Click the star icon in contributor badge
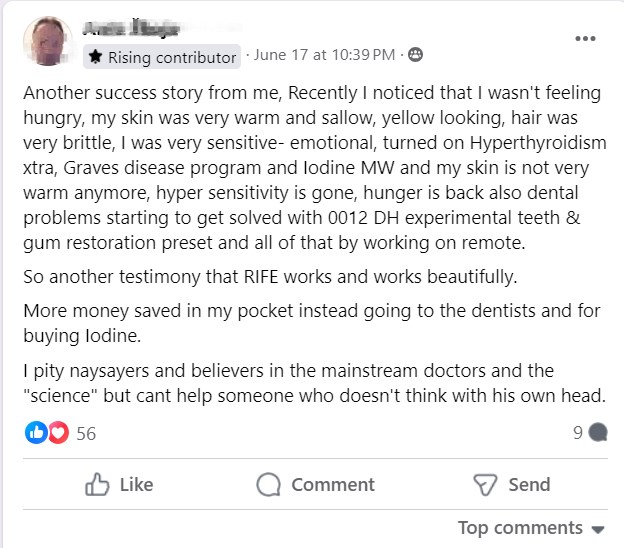 95,57
